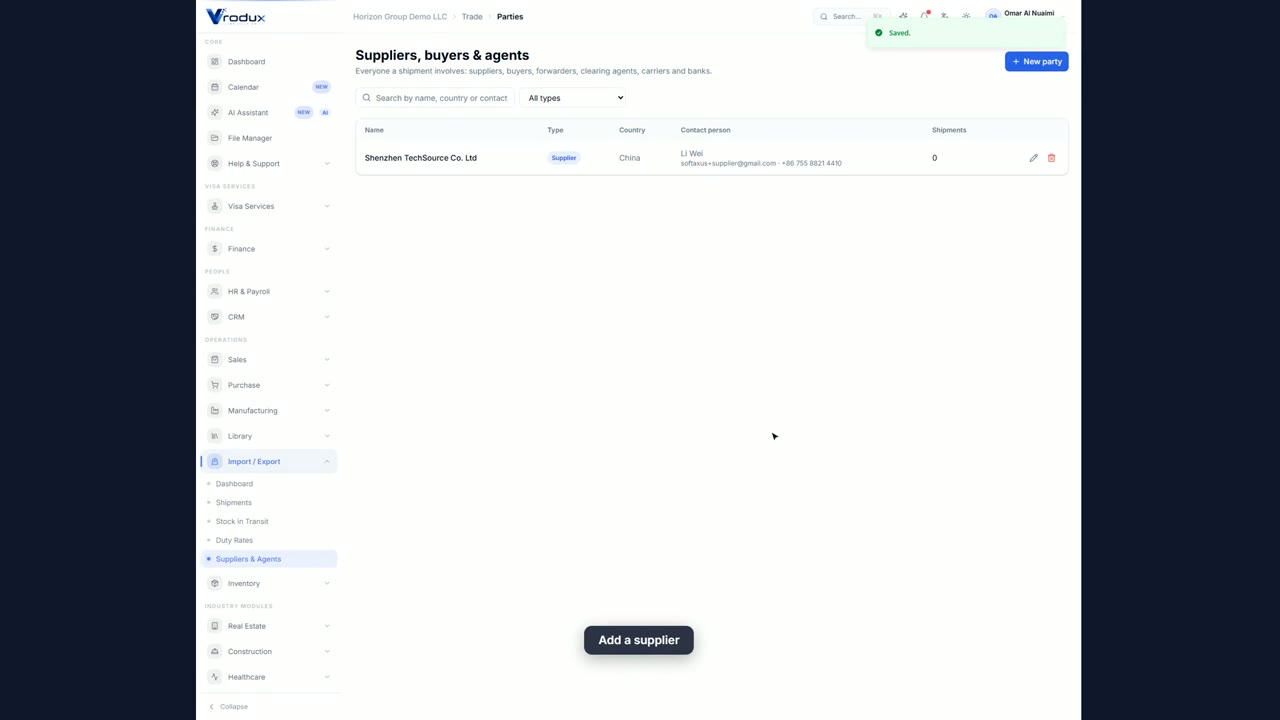Click the HR & Payroll people icon
The image size is (1280, 720).
[x=215, y=291]
